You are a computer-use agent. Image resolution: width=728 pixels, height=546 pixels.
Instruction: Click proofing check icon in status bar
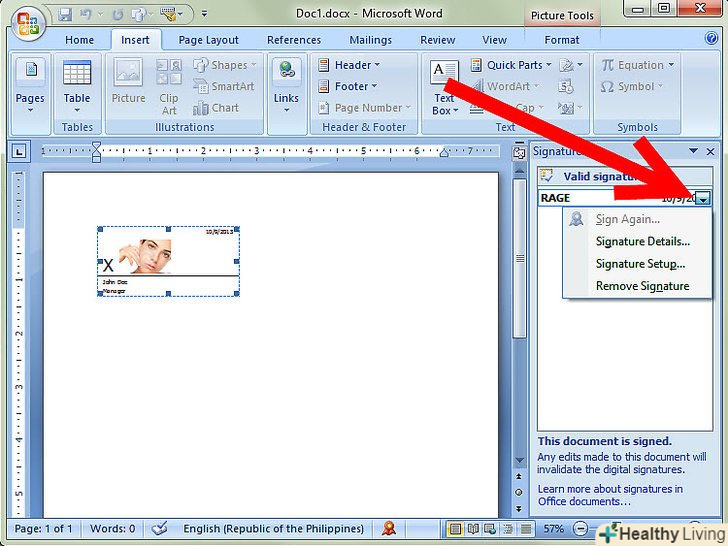(160, 528)
